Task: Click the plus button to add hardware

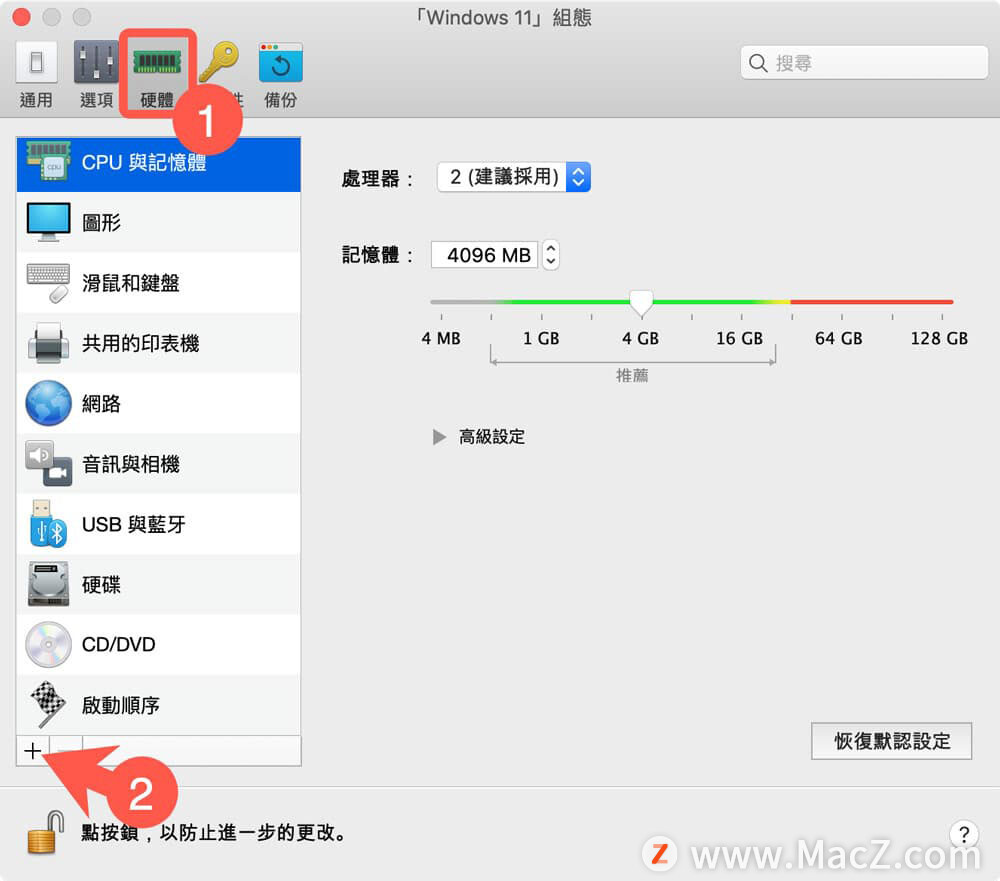Action: pyautogui.click(x=33, y=751)
